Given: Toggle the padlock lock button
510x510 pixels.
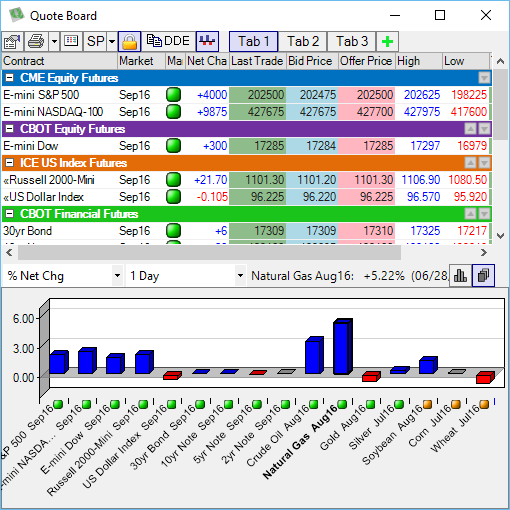Looking at the screenshot, I should click(x=130, y=42).
